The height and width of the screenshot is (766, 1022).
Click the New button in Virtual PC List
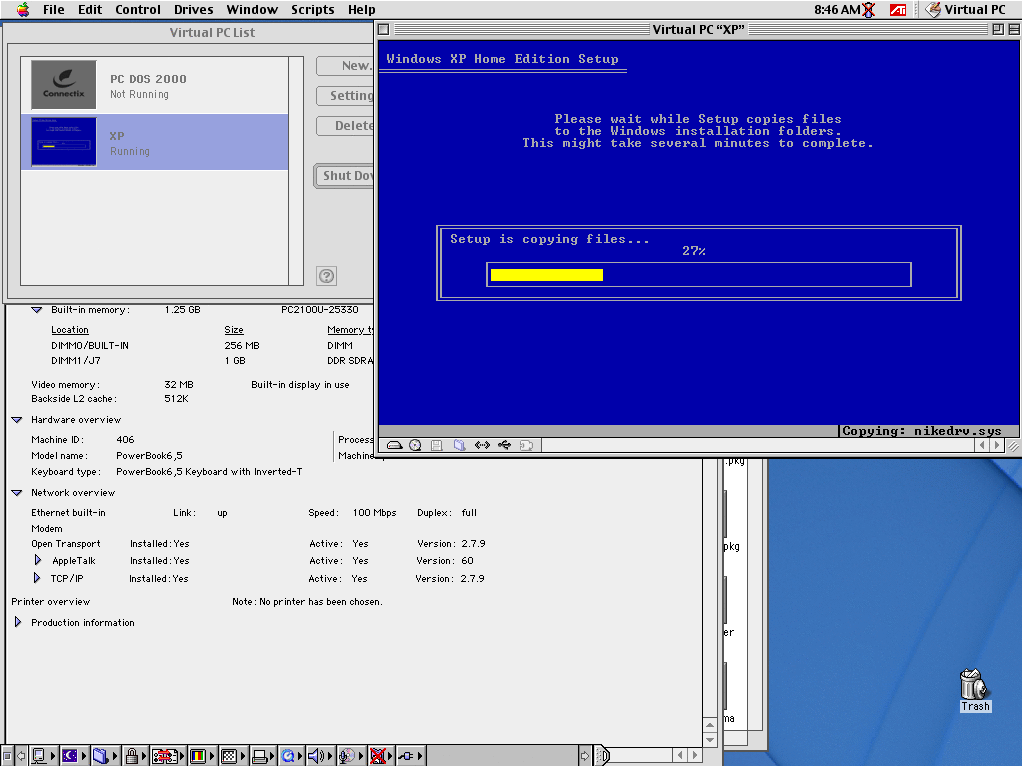(345, 66)
